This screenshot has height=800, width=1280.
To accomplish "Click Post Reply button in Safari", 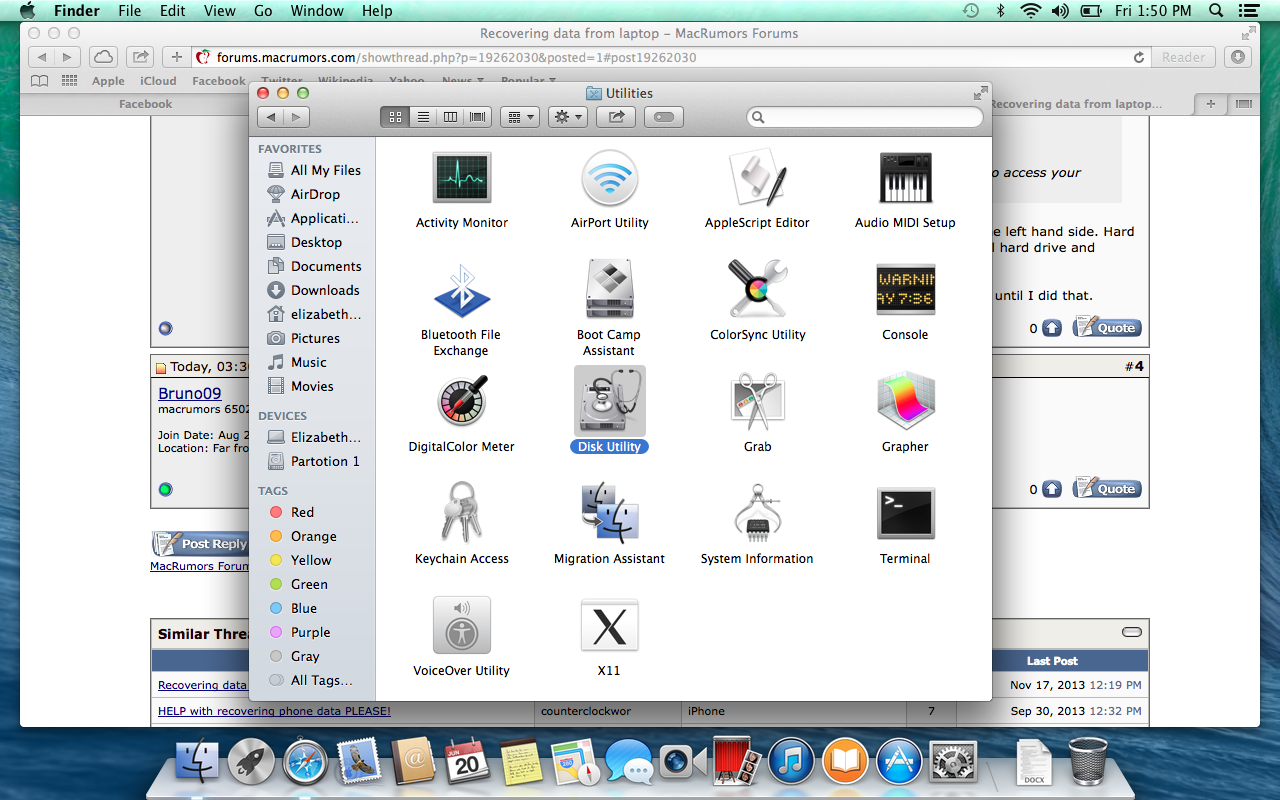I will point(200,543).
